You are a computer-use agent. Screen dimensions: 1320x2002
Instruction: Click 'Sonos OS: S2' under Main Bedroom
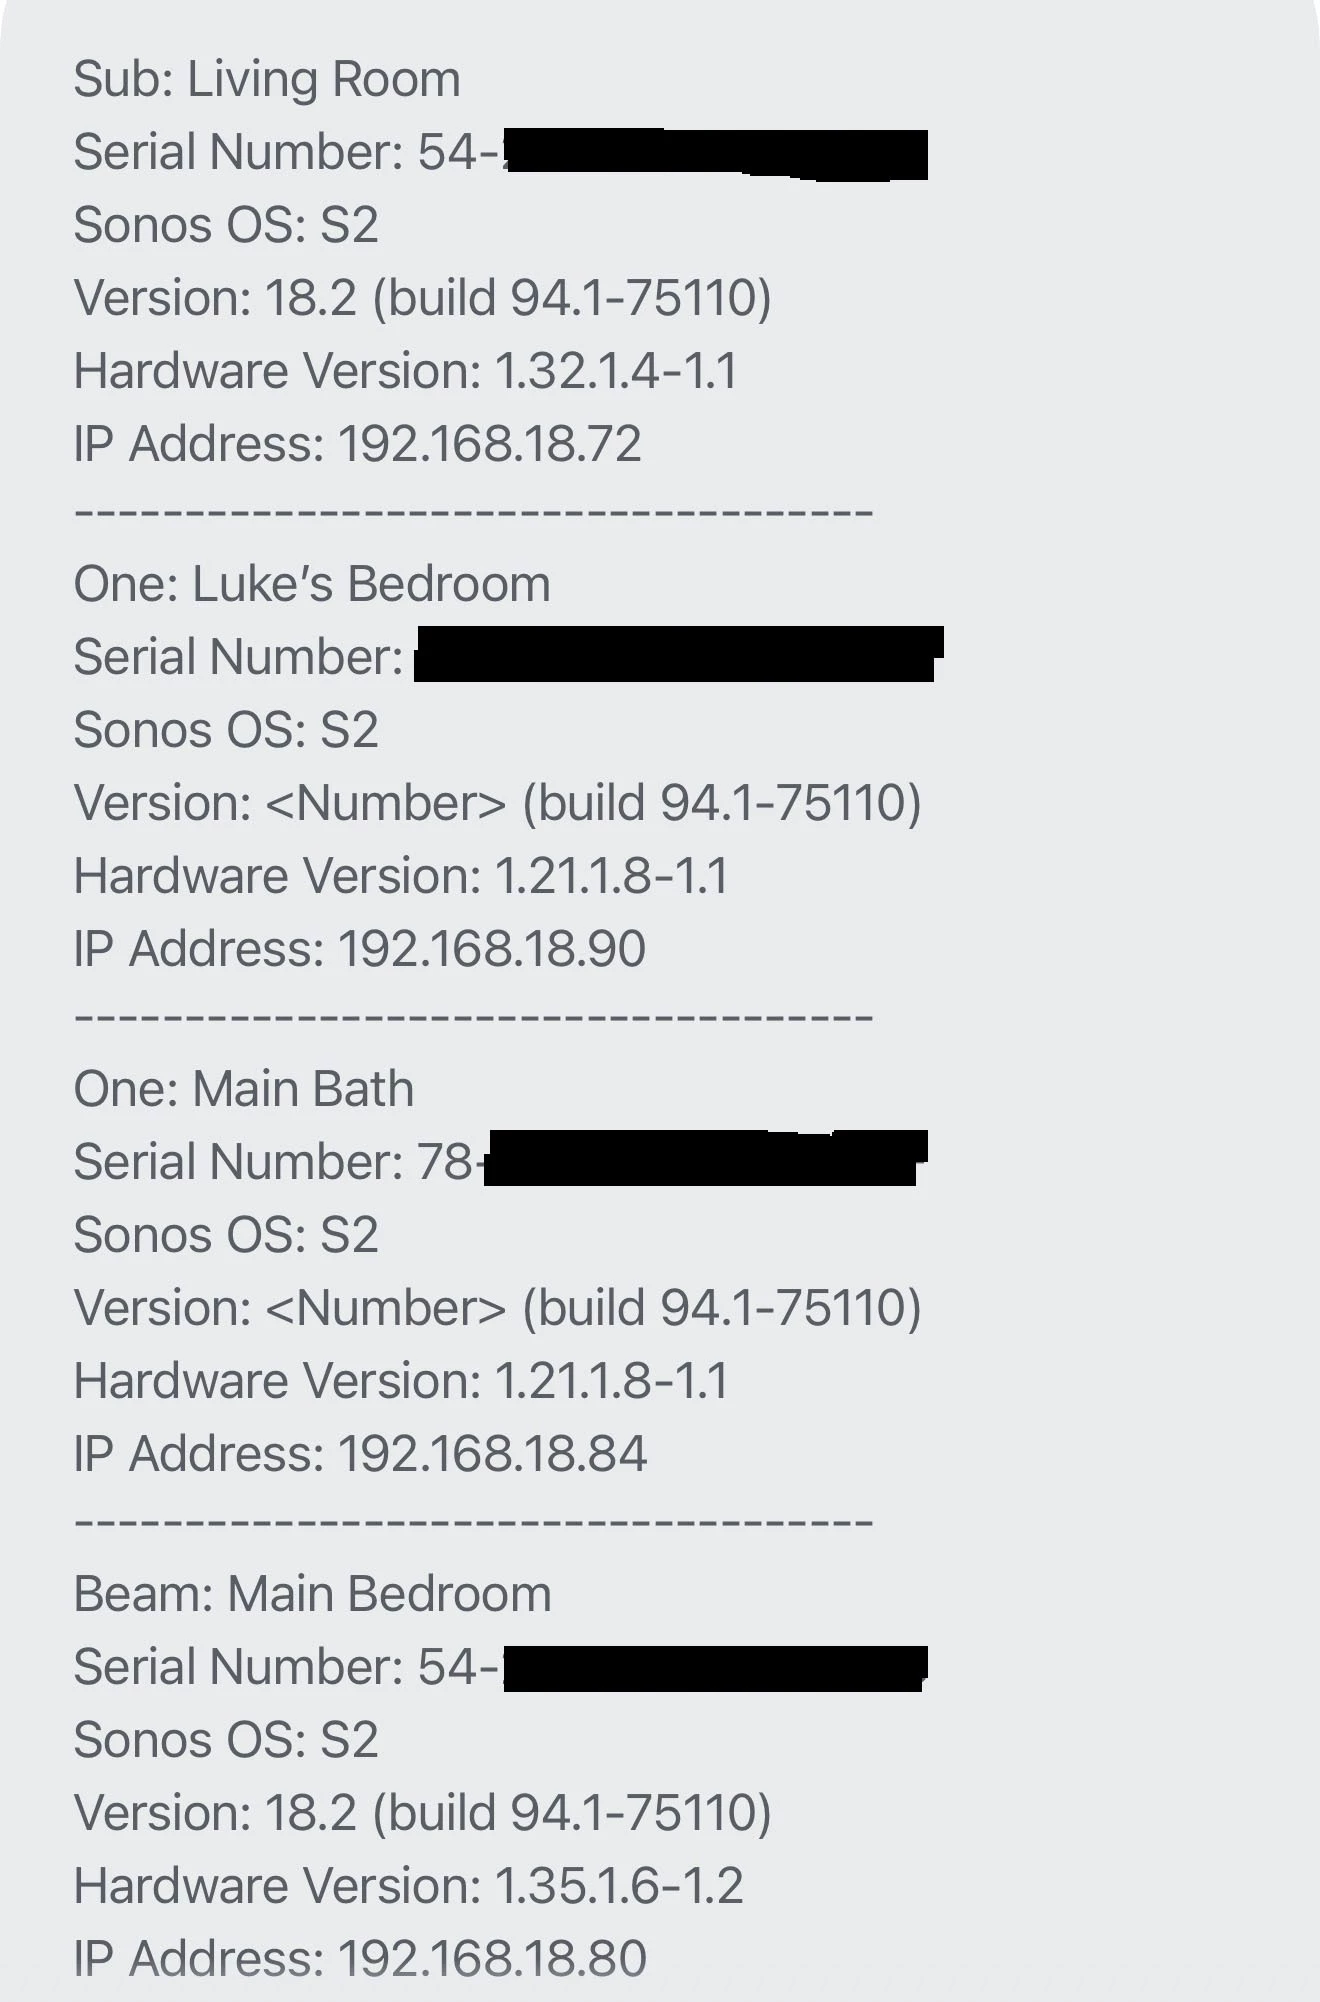tap(226, 1740)
